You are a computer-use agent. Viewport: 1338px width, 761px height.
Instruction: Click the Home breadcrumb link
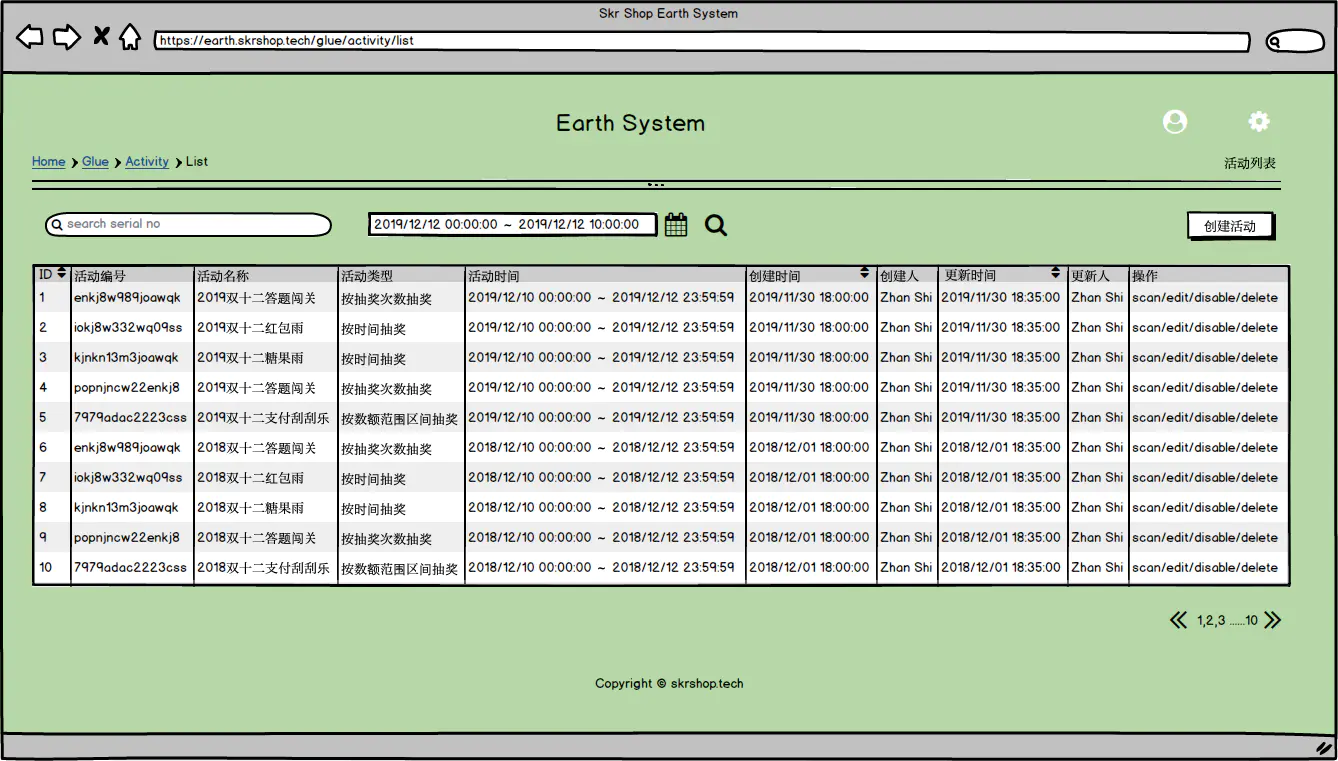point(49,162)
